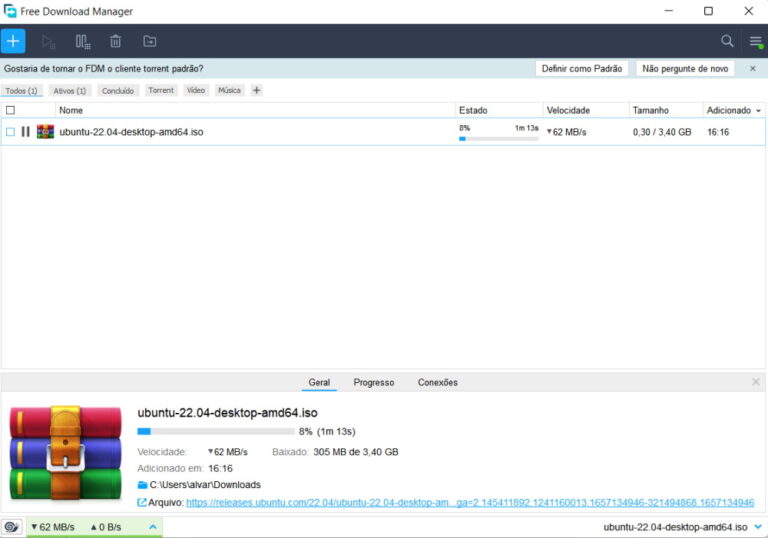This screenshot has height=538, width=768.
Task: Open the Progresso details tab
Action: click(374, 382)
